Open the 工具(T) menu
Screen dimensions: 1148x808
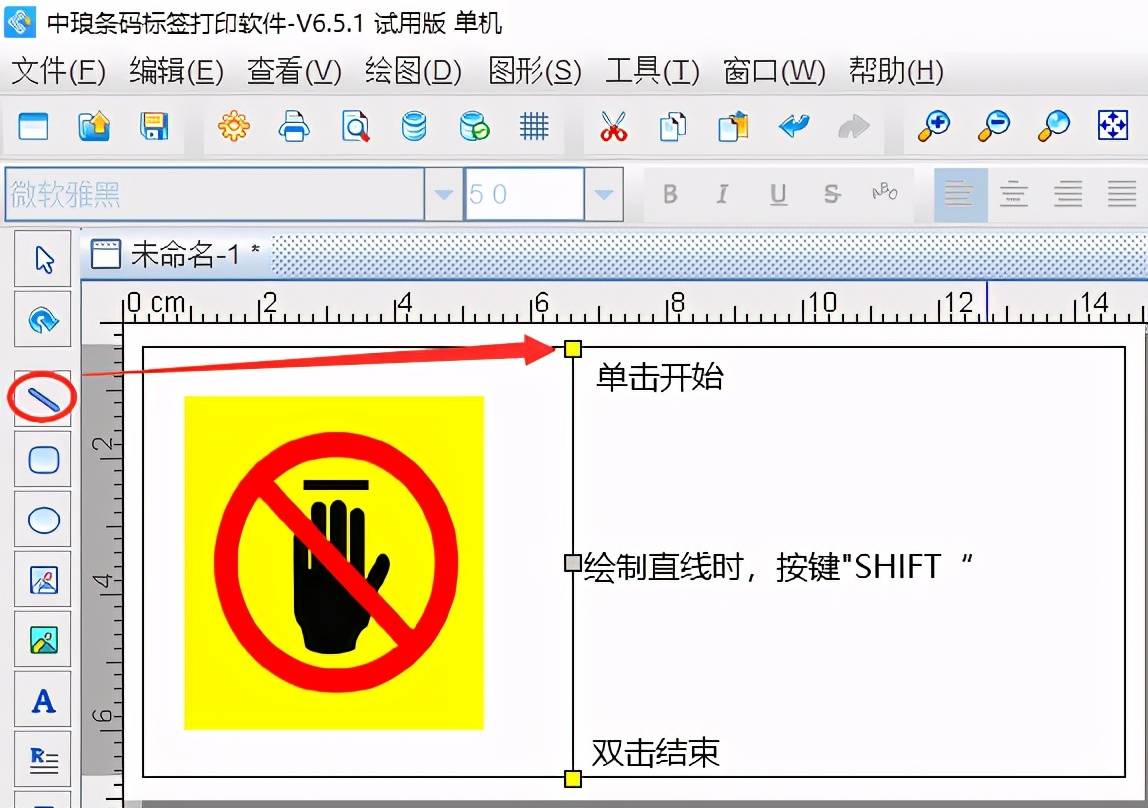click(652, 71)
